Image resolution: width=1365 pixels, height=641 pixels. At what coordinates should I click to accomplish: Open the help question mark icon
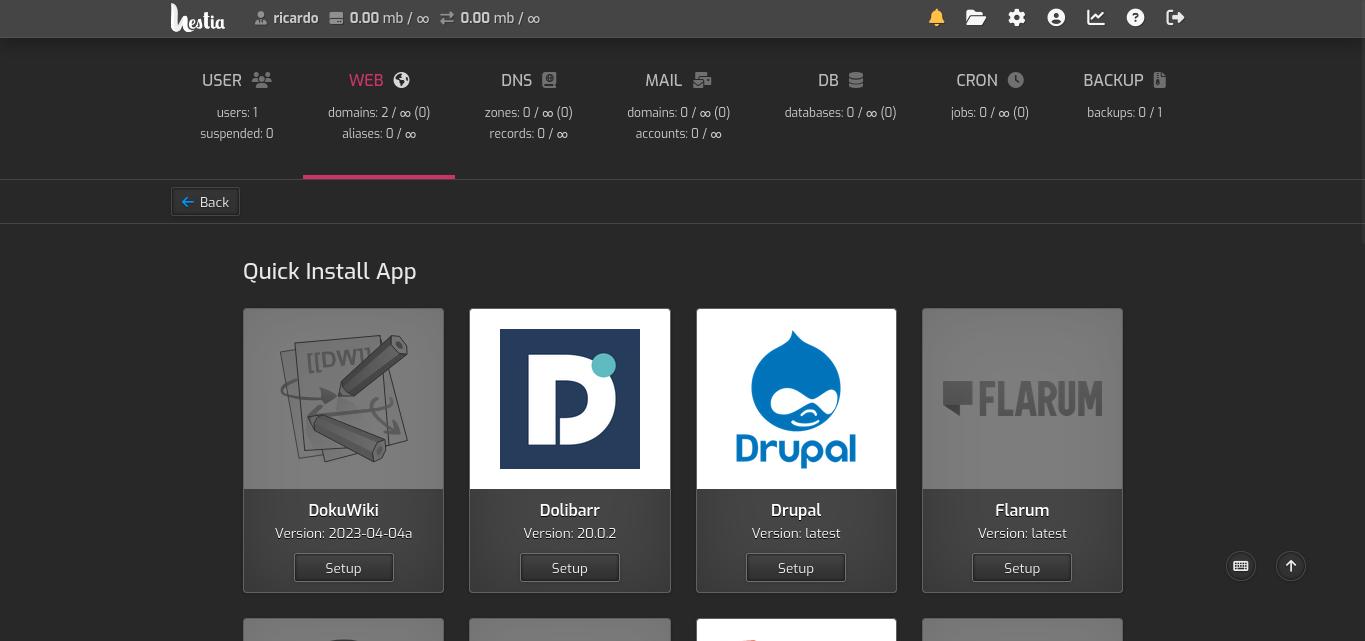(1136, 18)
